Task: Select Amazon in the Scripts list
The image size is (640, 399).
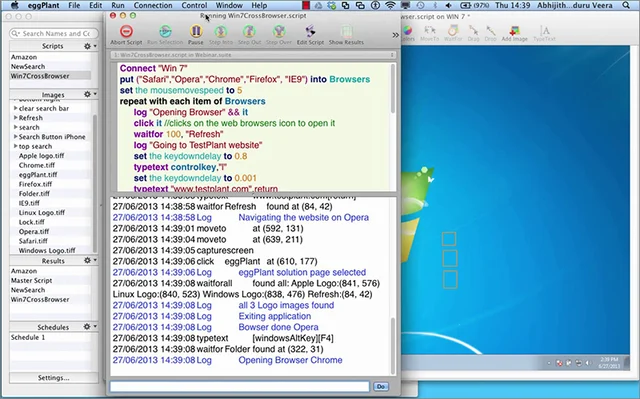Action: coord(24,57)
